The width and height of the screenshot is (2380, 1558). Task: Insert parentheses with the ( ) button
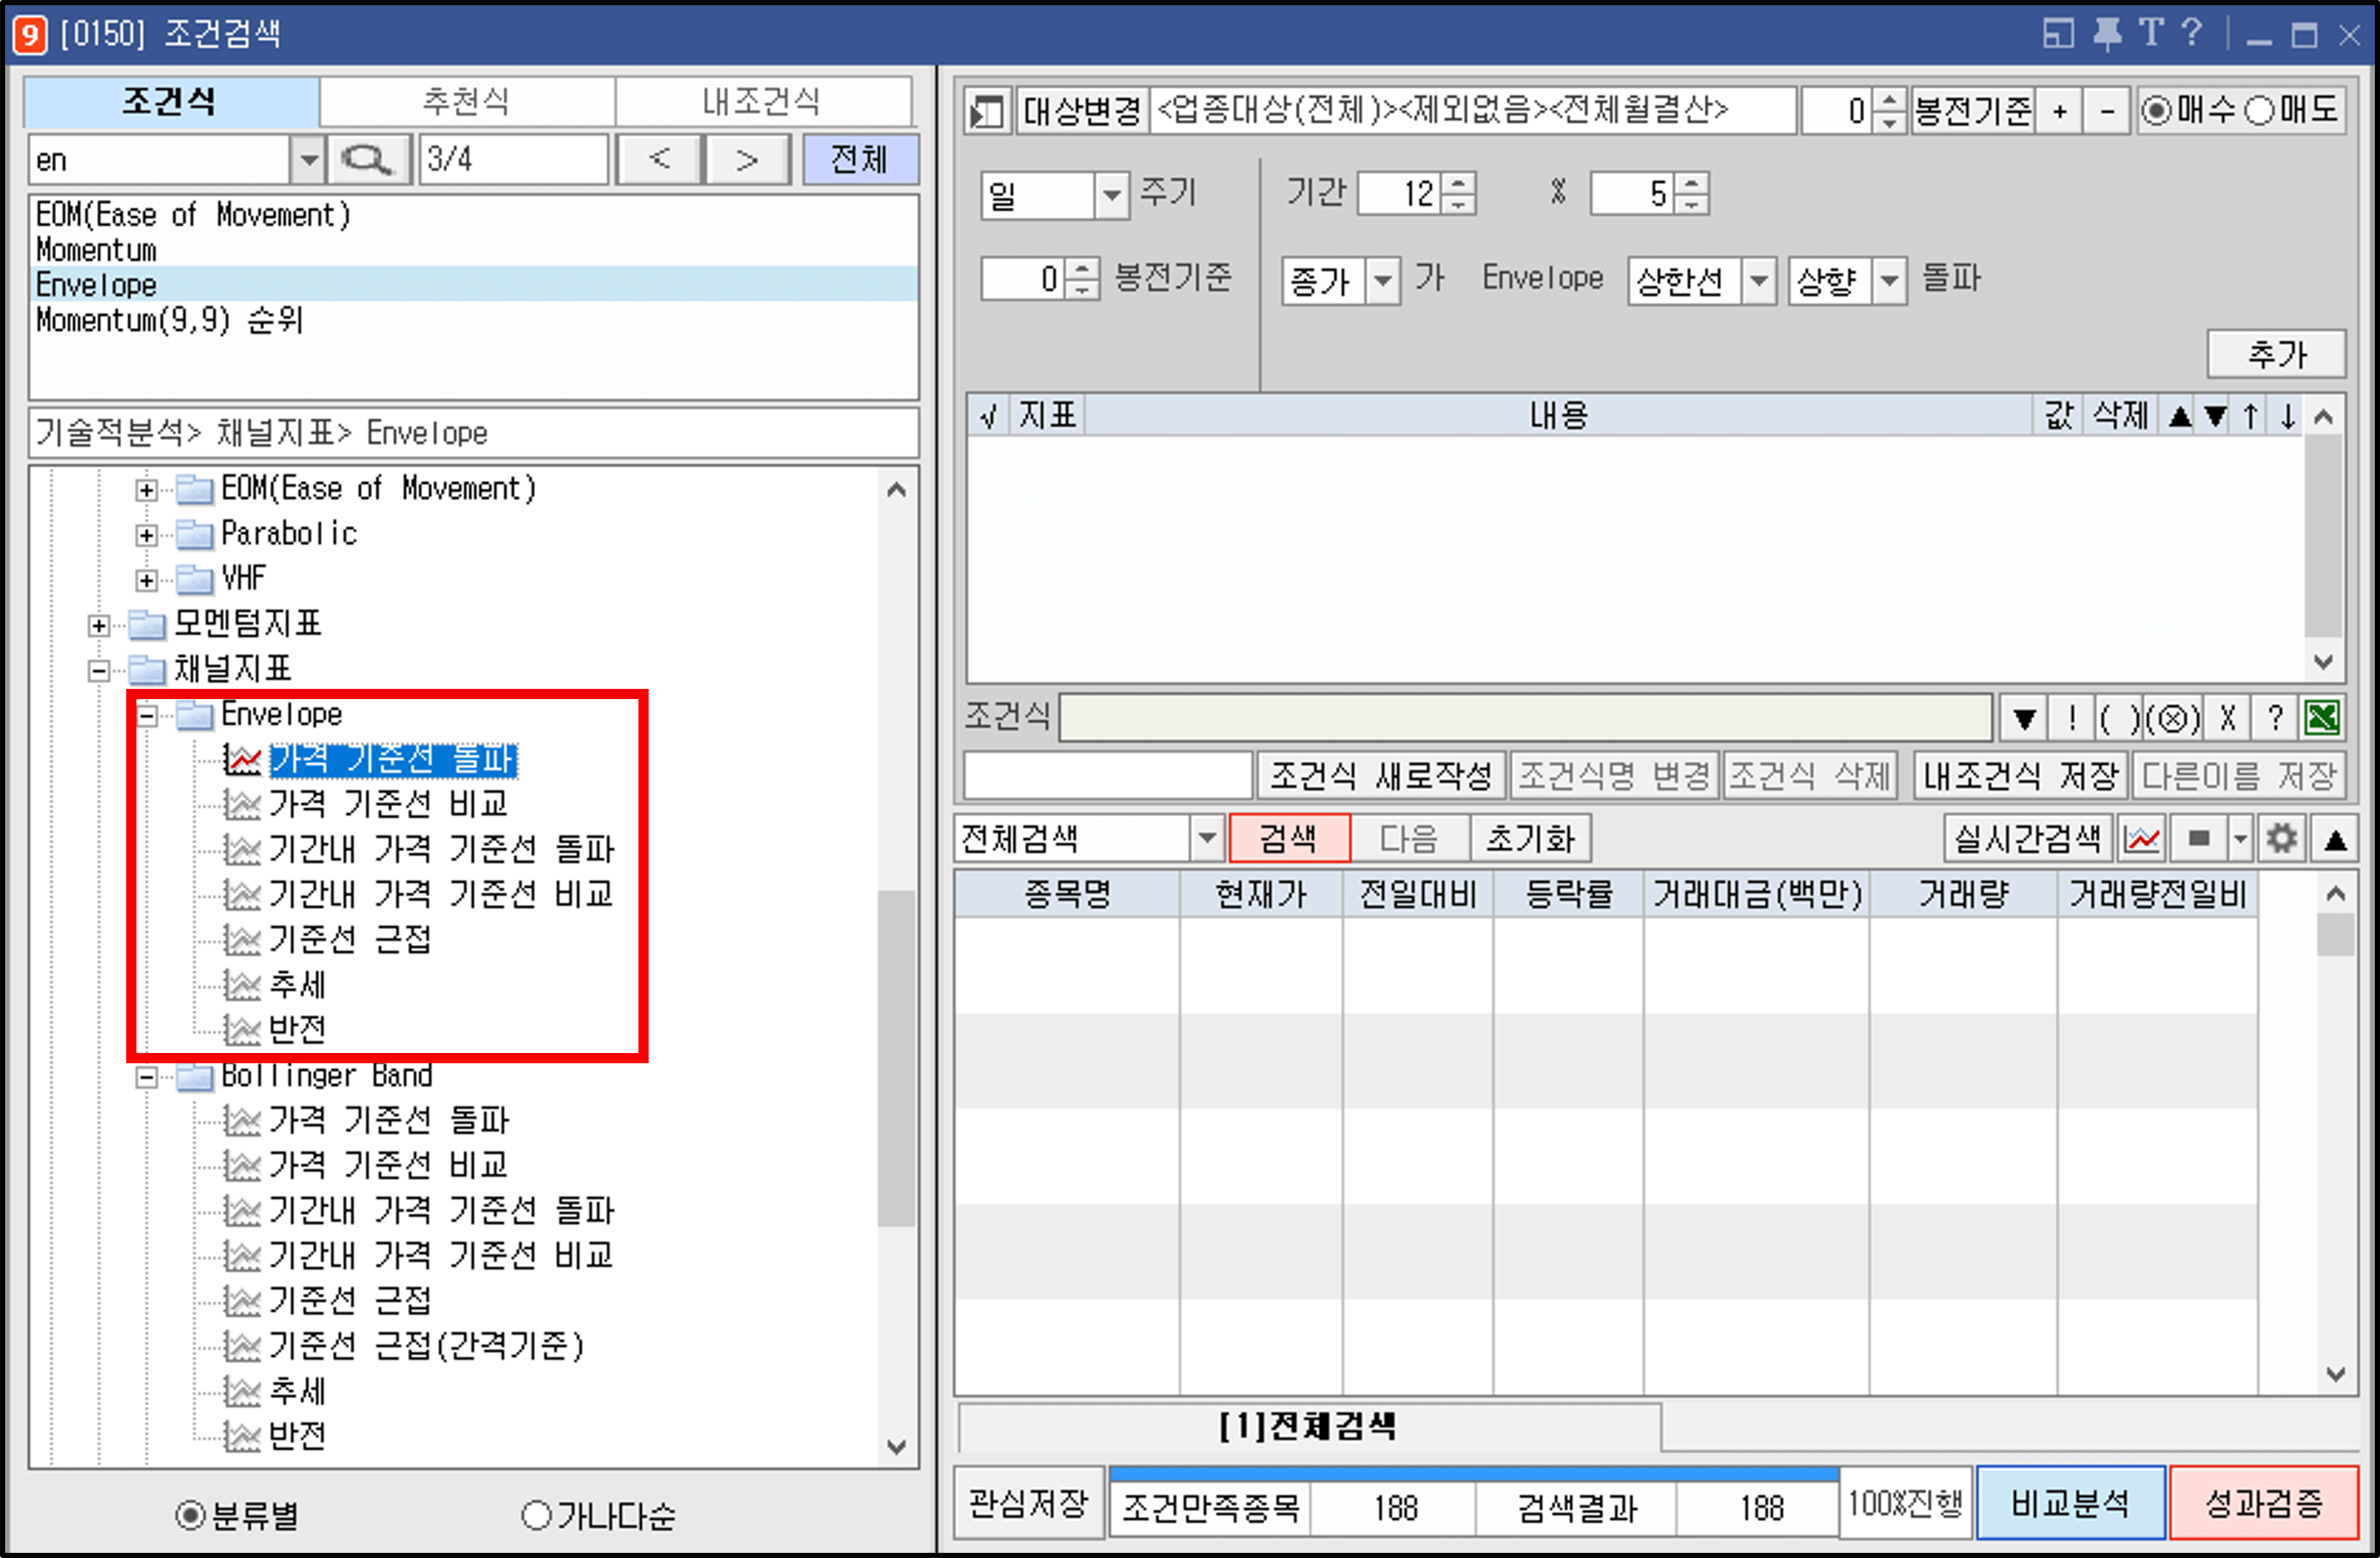coord(2119,718)
